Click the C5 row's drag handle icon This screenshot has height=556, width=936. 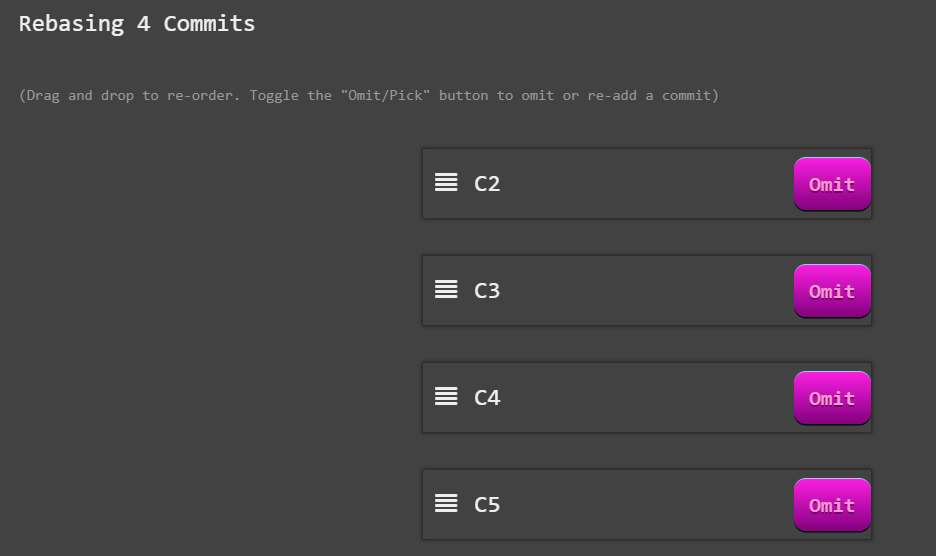pos(446,503)
